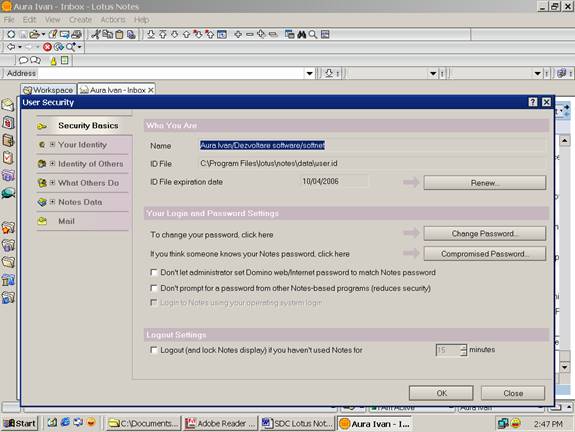Open the Address bar dropdown arrow

tap(310, 73)
